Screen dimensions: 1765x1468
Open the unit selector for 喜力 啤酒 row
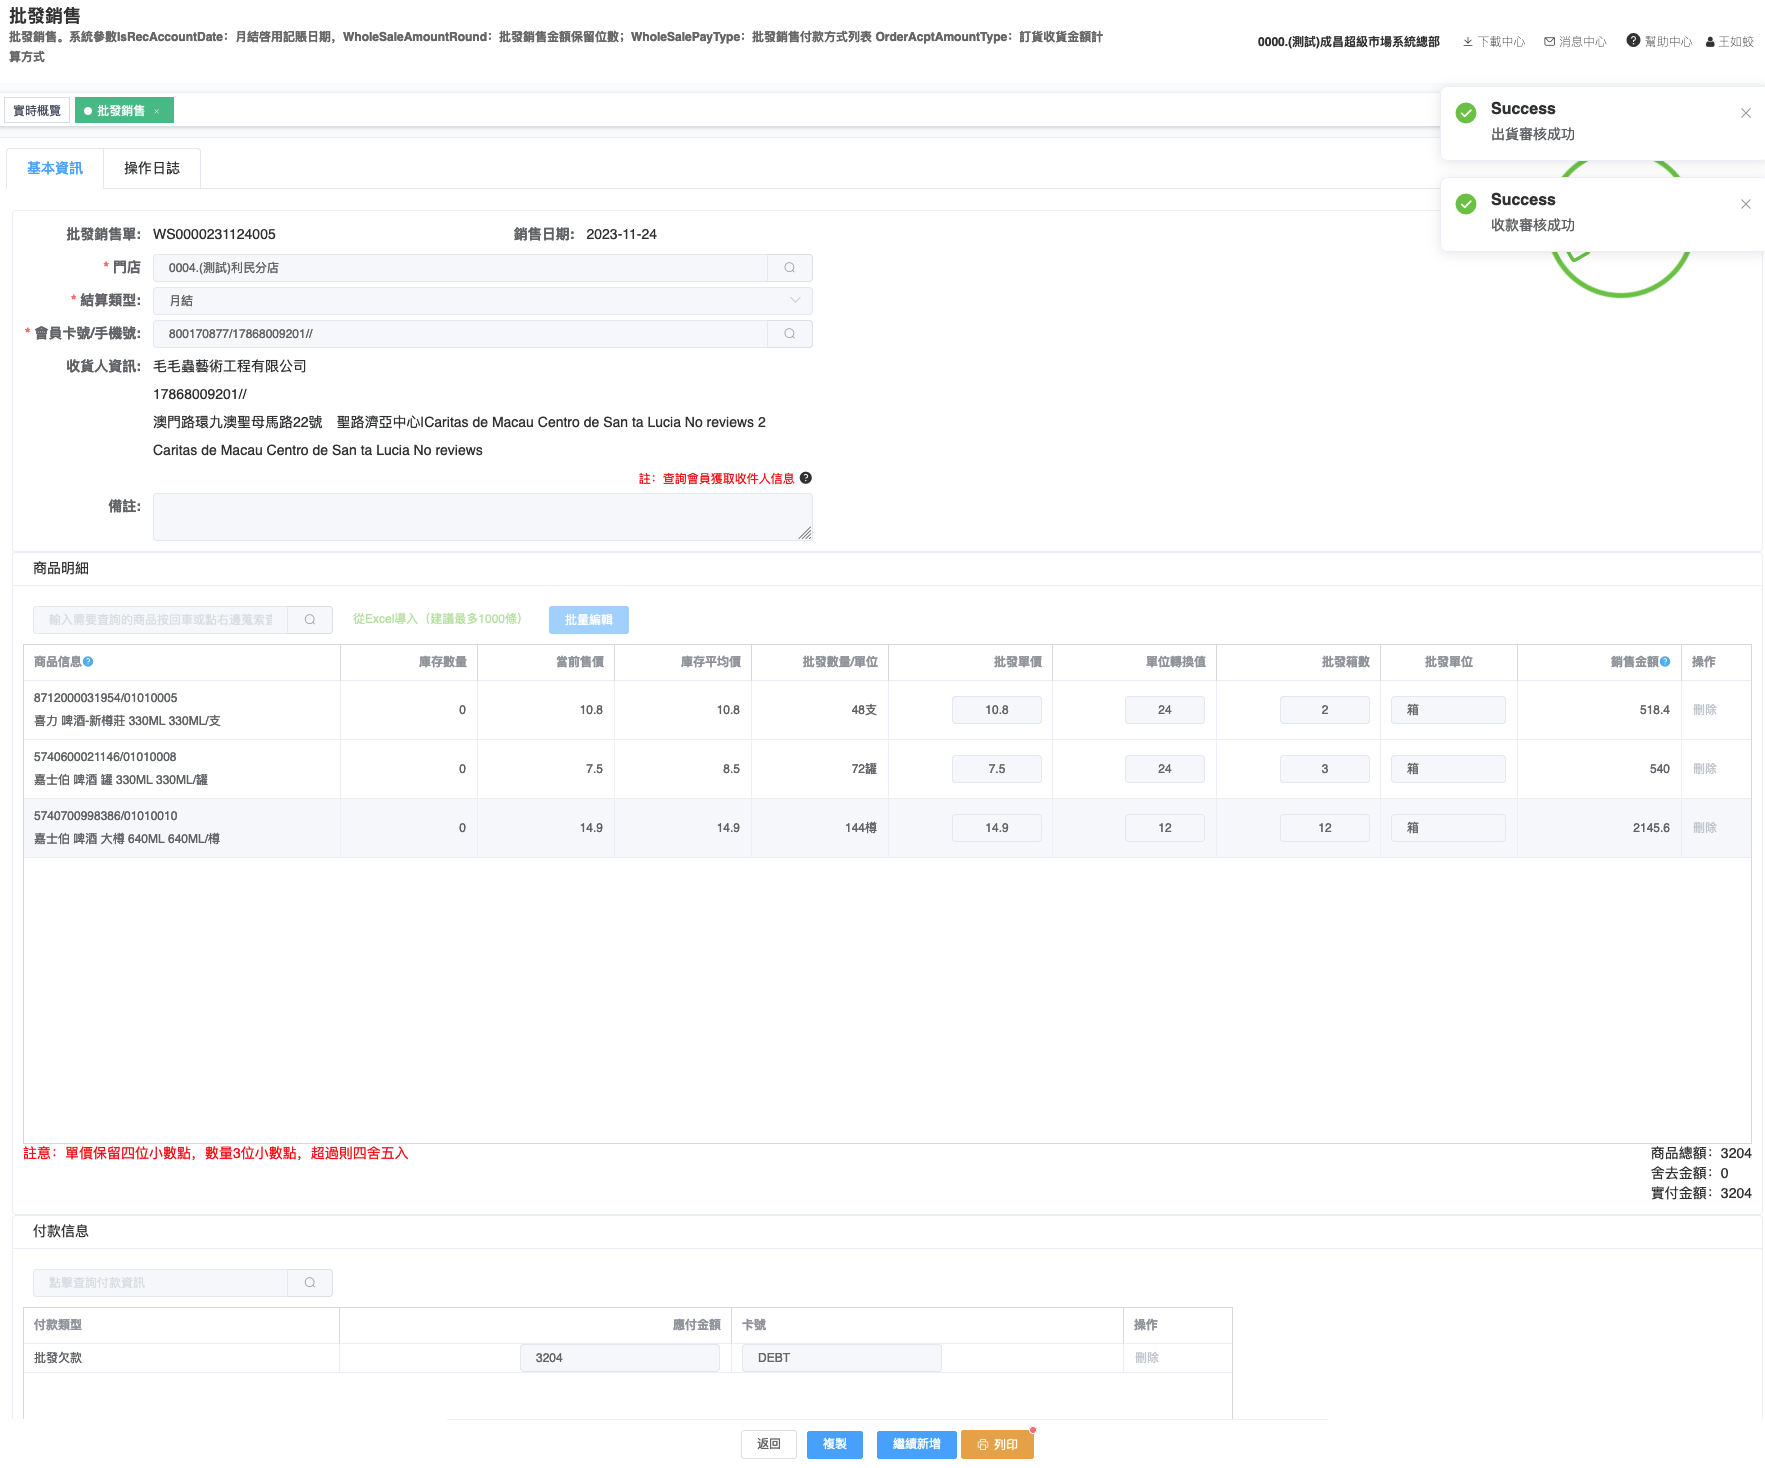click(1447, 710)
